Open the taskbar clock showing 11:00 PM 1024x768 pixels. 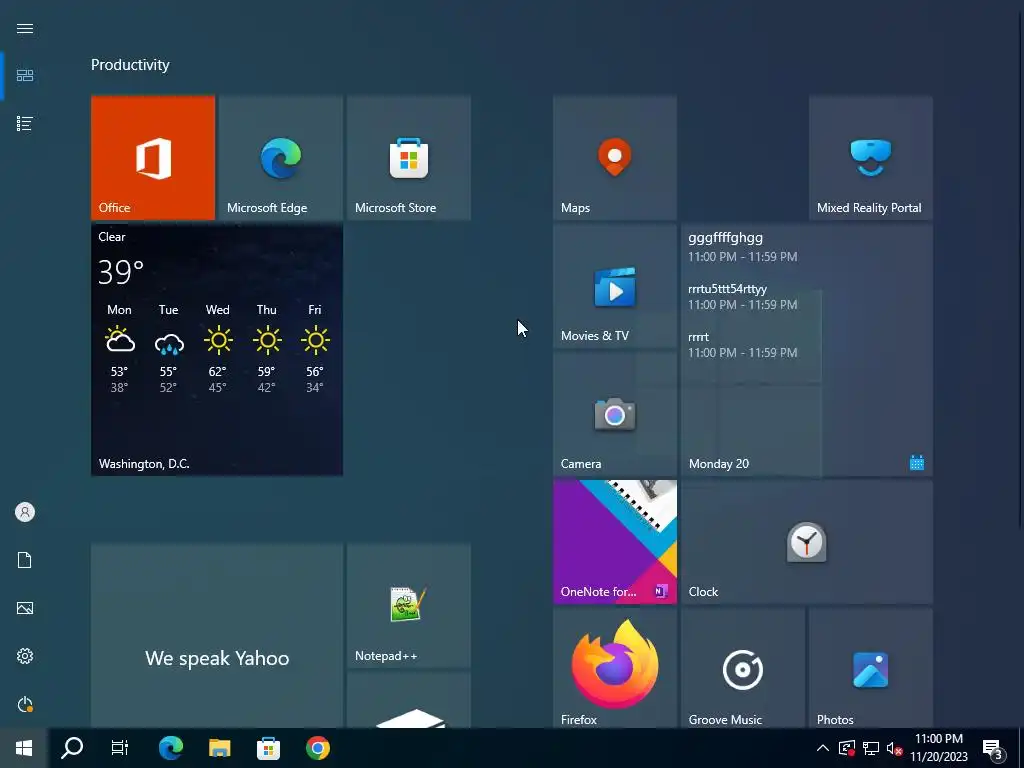point(939,748)
